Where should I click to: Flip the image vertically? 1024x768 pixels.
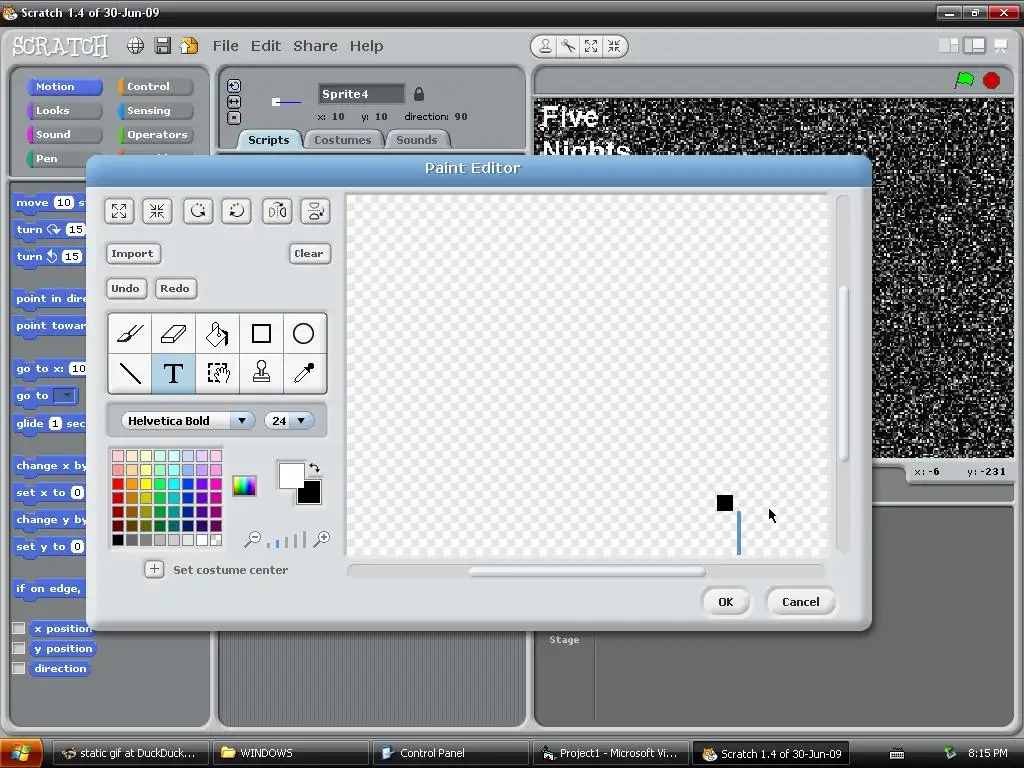tap(315, 211)
